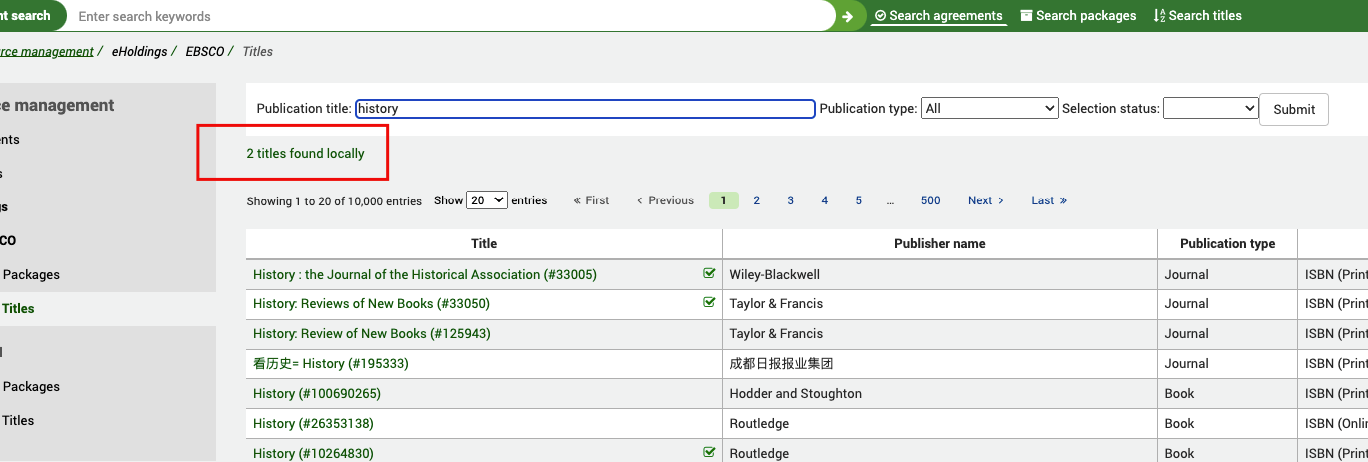Change the Show entries count dropdown

[487, 201]
